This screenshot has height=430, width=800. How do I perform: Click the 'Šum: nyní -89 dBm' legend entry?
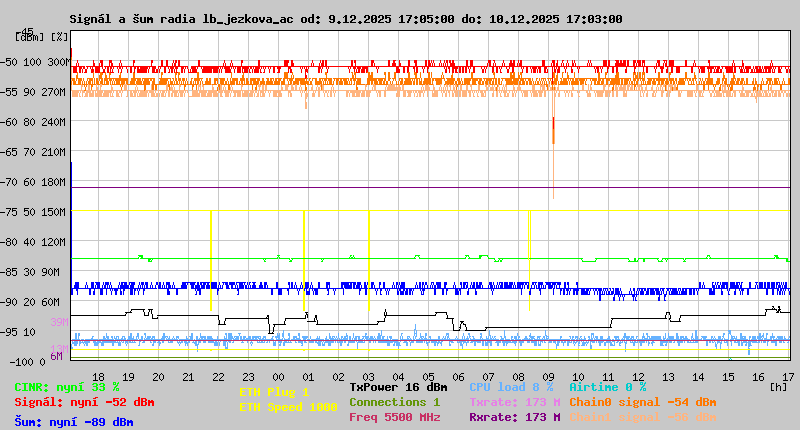[74, 422]
